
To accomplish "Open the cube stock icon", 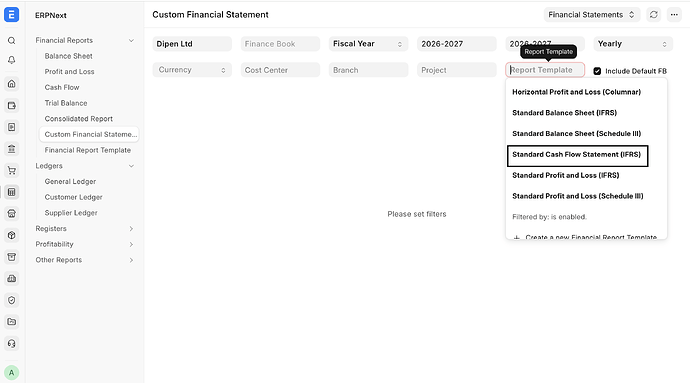I will [x=11, y=235].
